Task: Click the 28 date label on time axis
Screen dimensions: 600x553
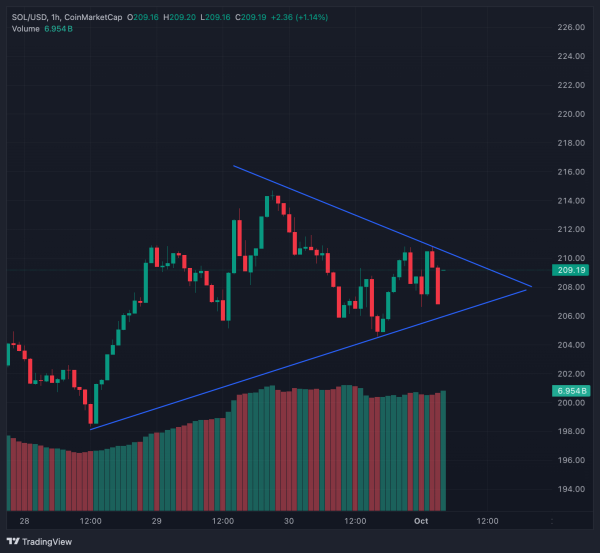Action: [x=24, y=521]
